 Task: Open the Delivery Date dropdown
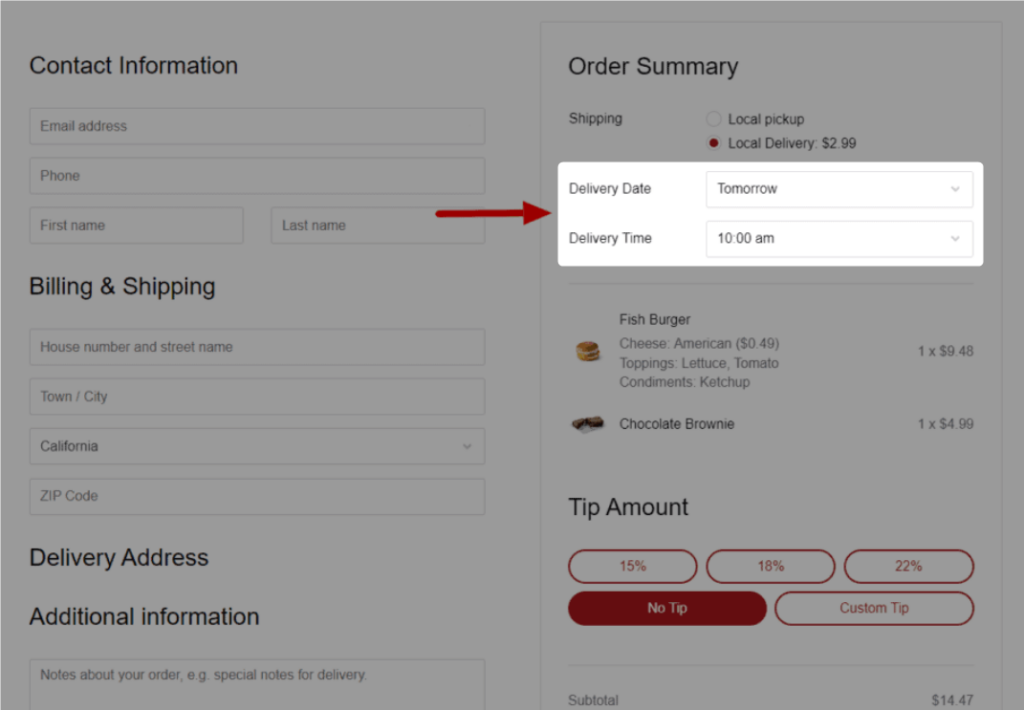(x=838, y=188)
